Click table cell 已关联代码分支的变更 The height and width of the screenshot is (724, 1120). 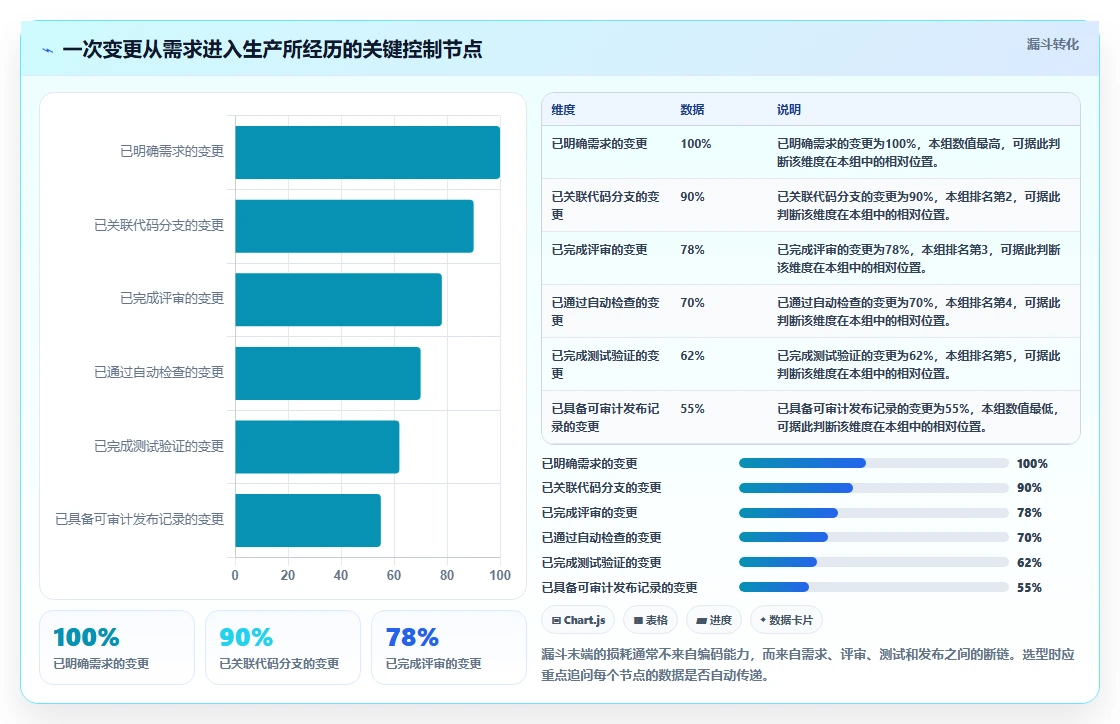tap(606, 205)
